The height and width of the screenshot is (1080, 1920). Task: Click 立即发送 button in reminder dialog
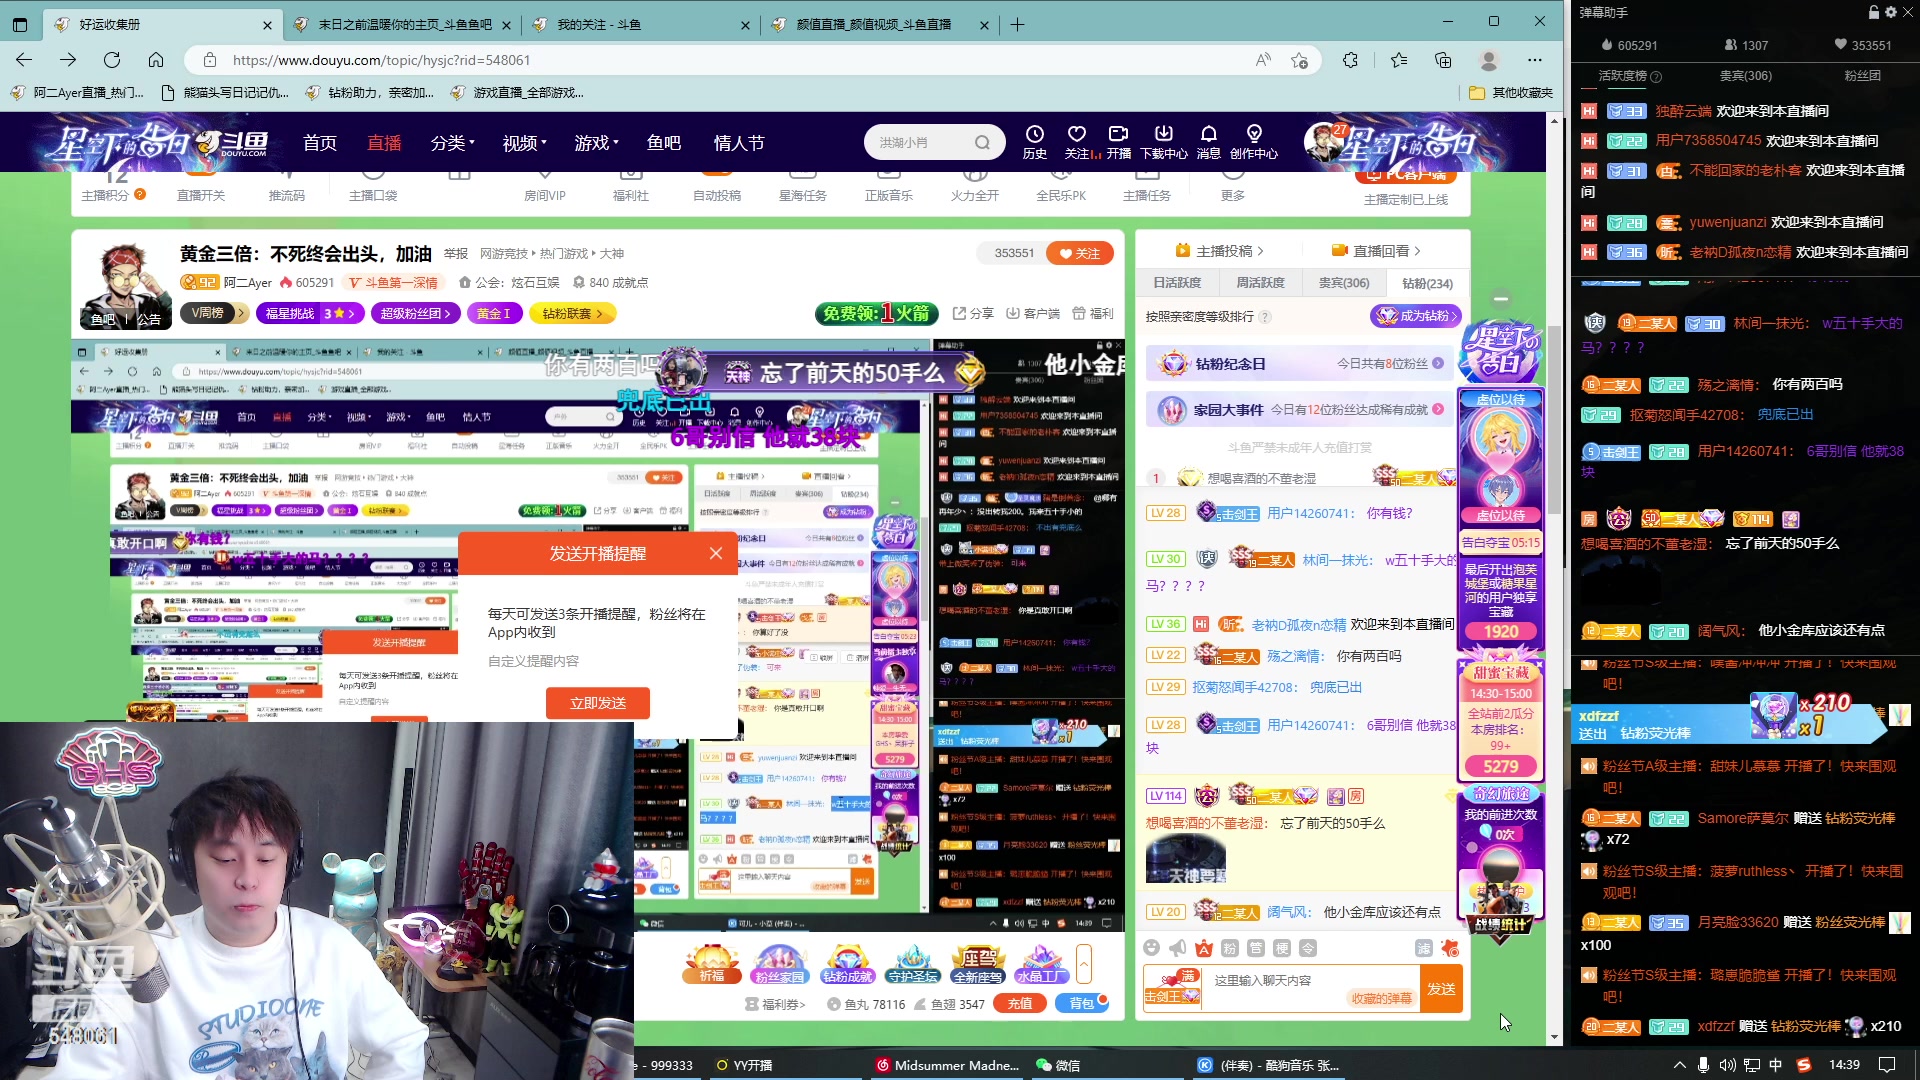(598, 703)
